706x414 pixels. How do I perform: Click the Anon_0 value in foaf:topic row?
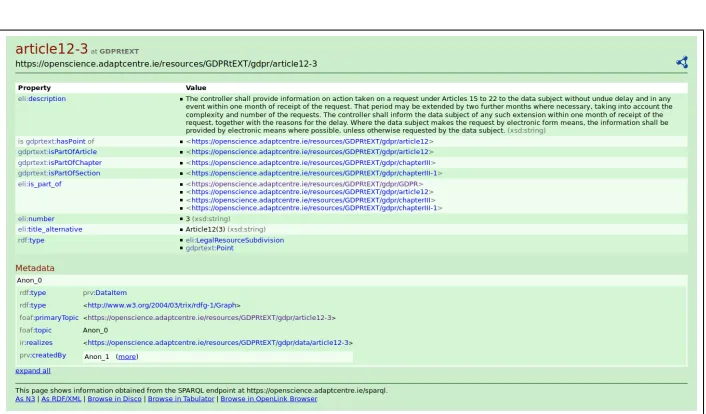coord(95,330)
